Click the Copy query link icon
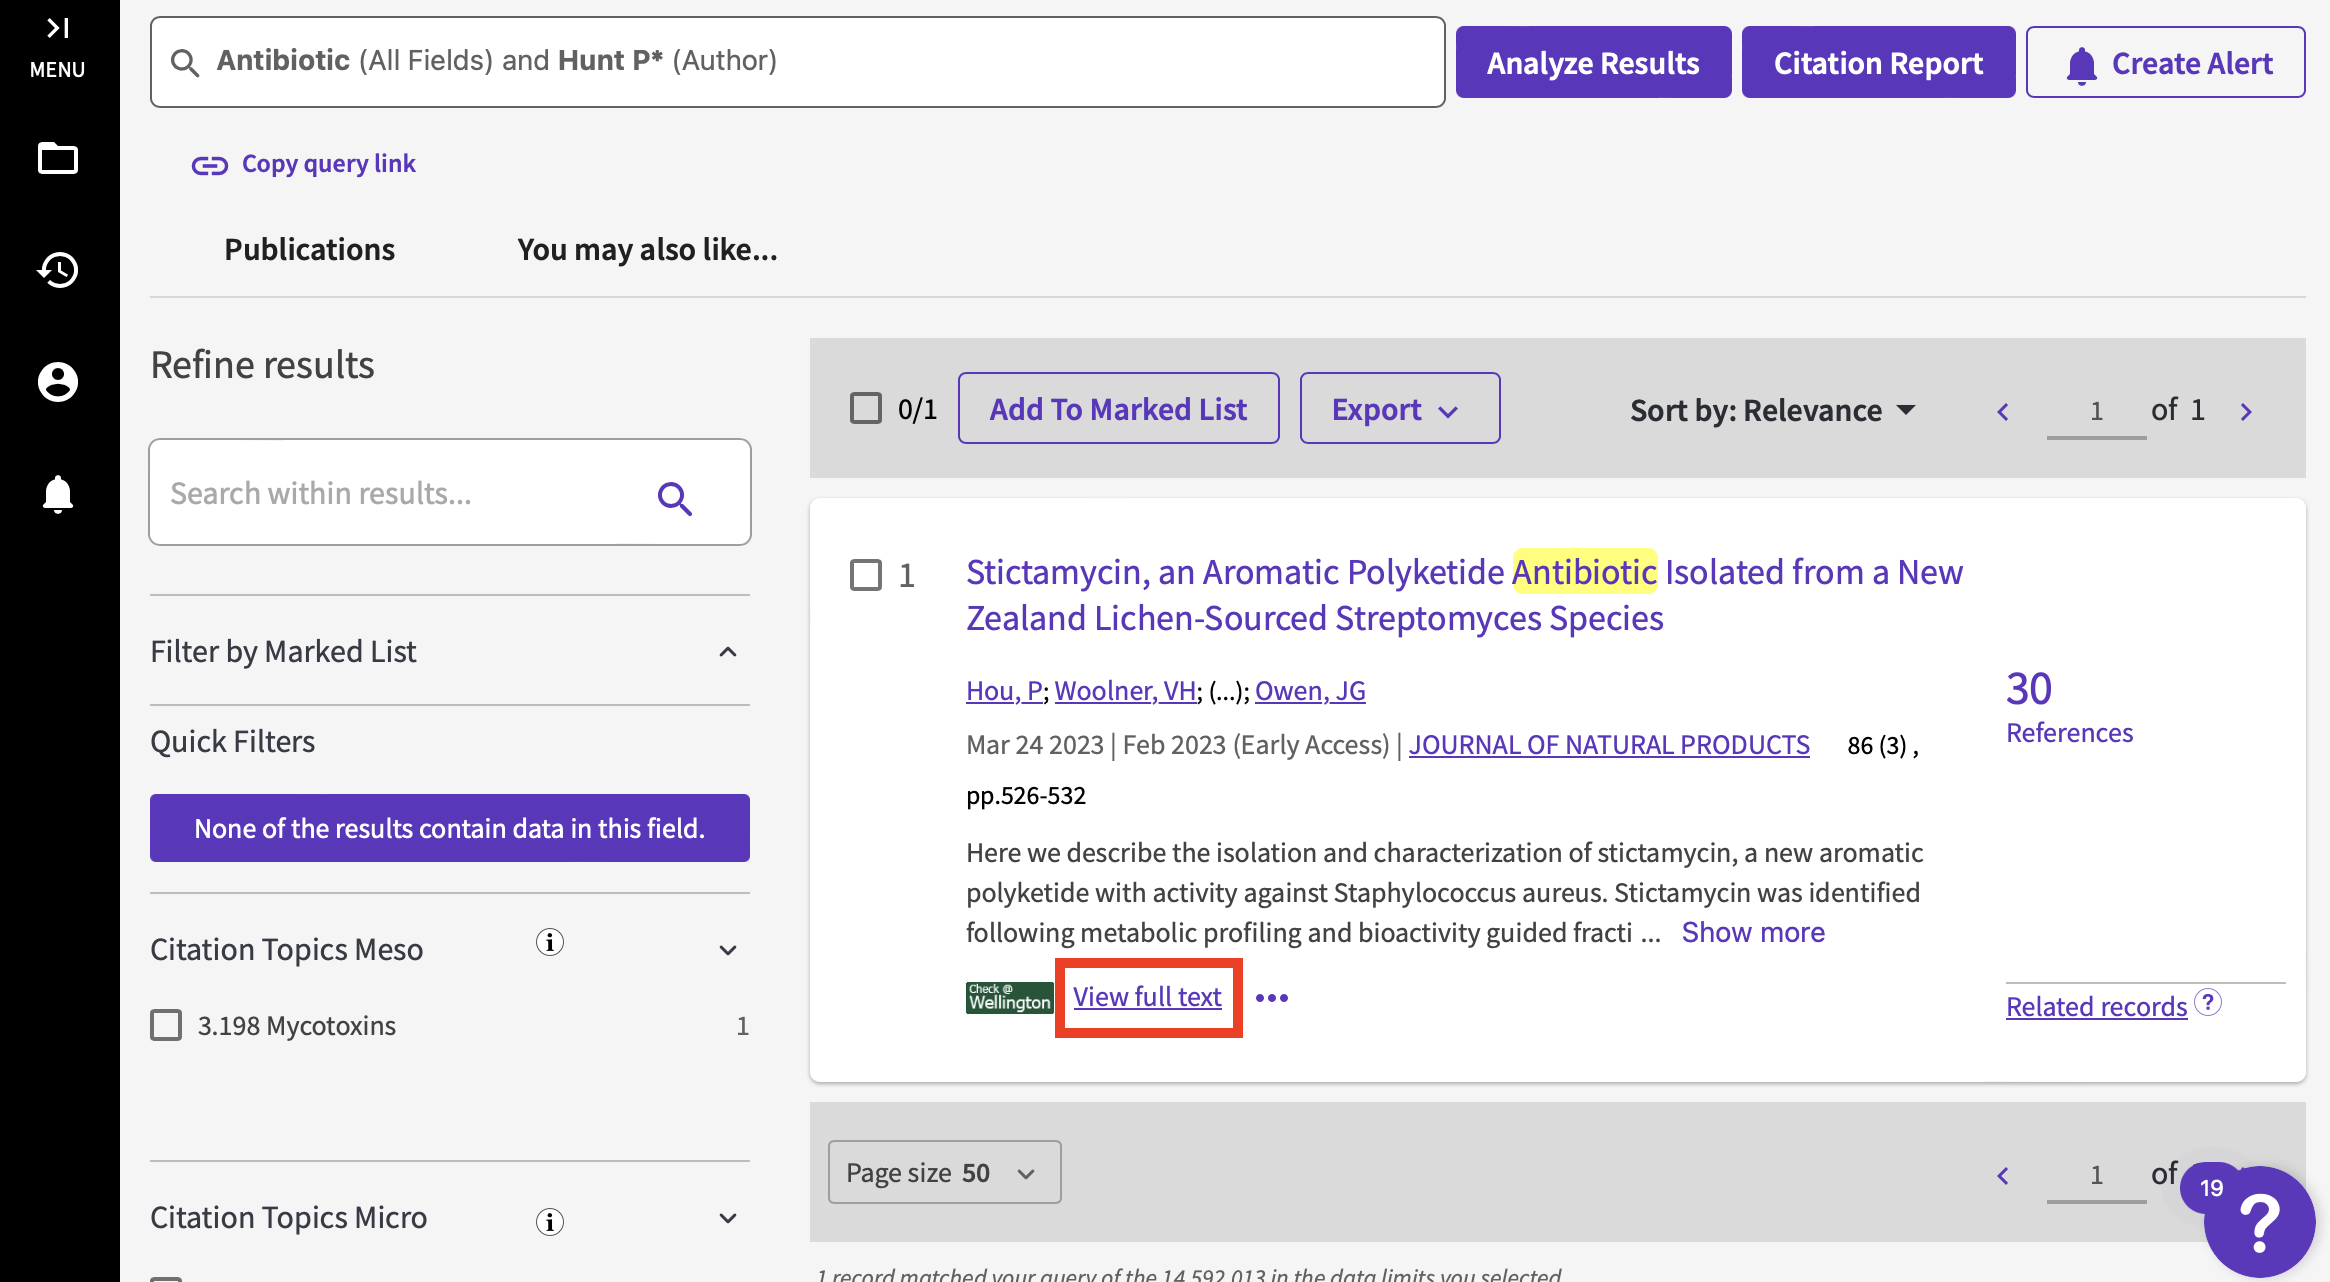Image resolution: width=2330 pixels, height=1282 pixels. coord(209,165)
